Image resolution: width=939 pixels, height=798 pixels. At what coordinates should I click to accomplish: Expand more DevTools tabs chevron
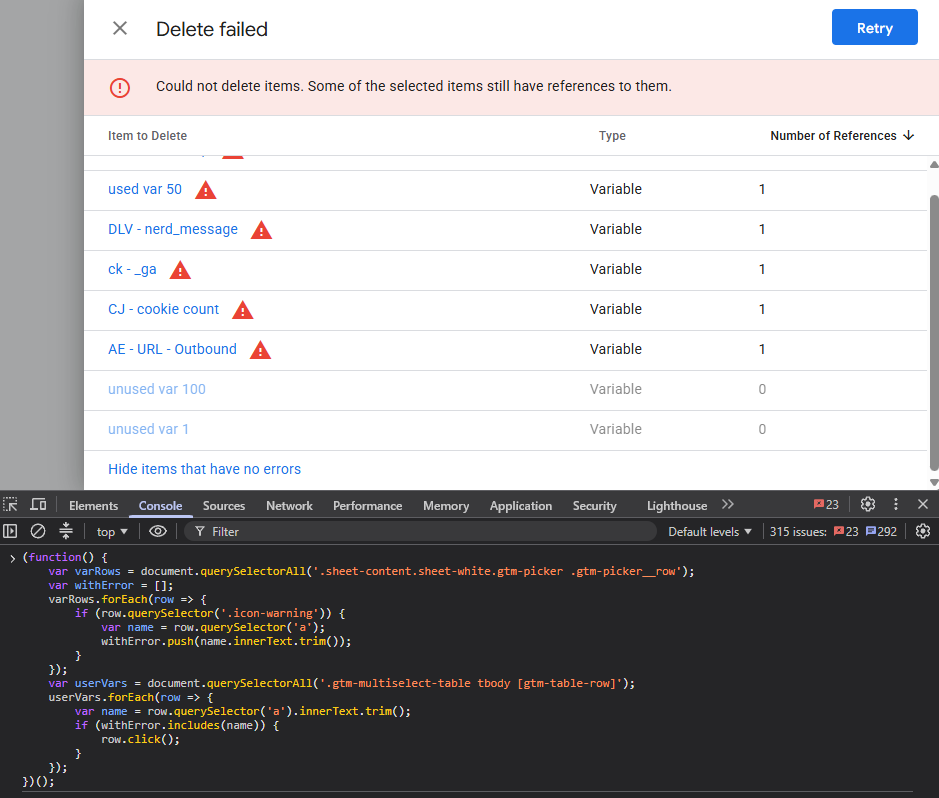click(x=728, y=505)
